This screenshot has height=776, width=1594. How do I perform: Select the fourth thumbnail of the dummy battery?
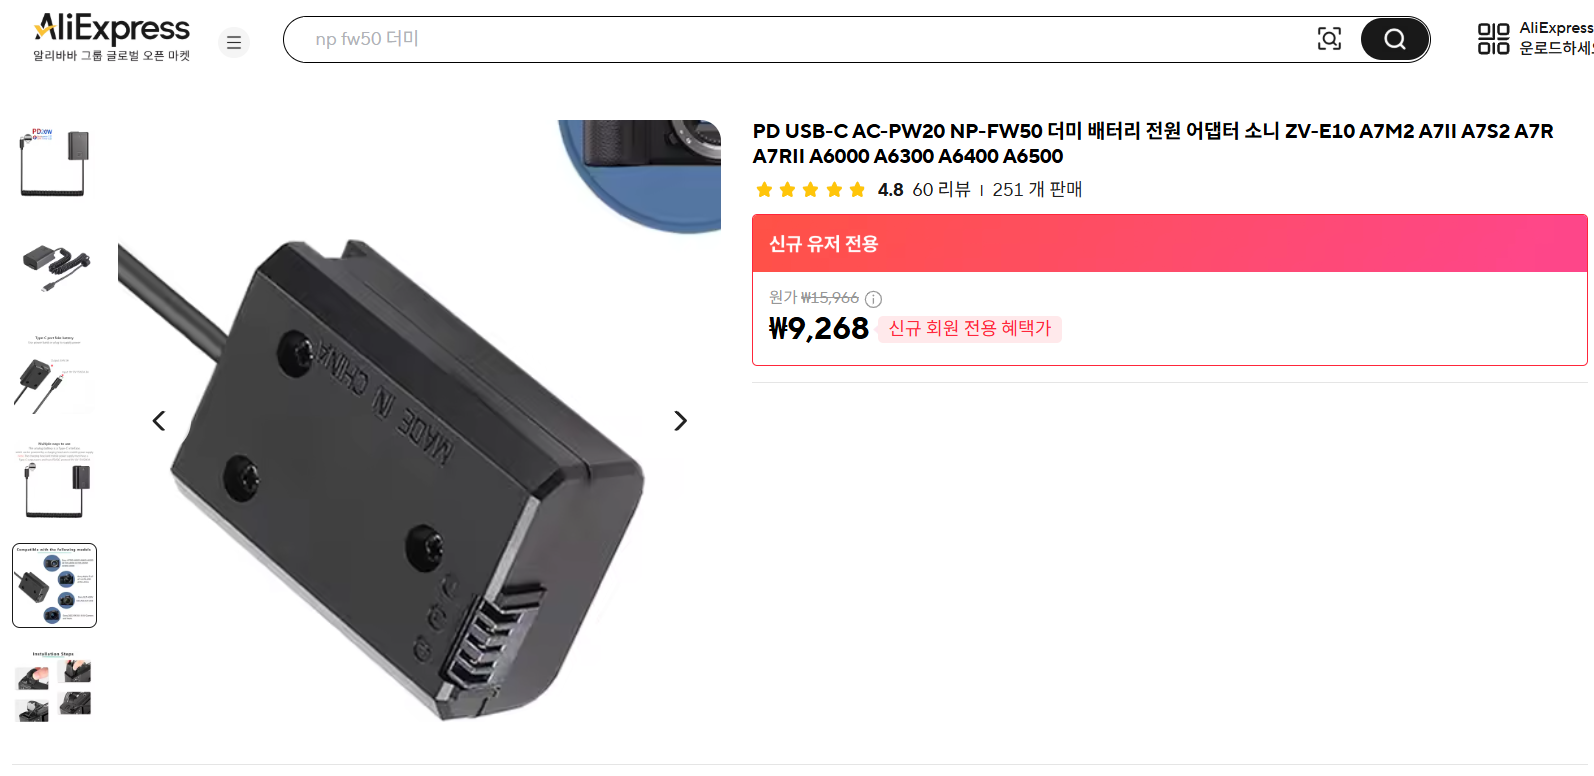click(x=55, y=480)
